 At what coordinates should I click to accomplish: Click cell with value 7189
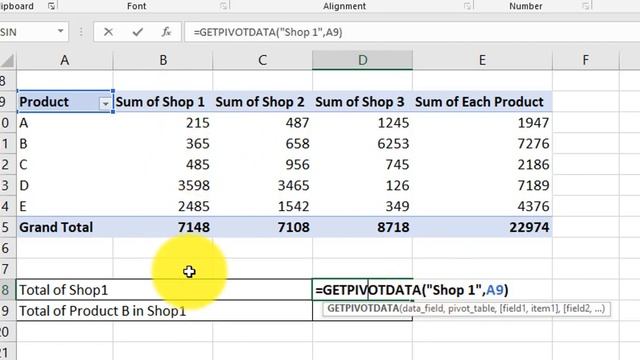click(x=482, y=185)
